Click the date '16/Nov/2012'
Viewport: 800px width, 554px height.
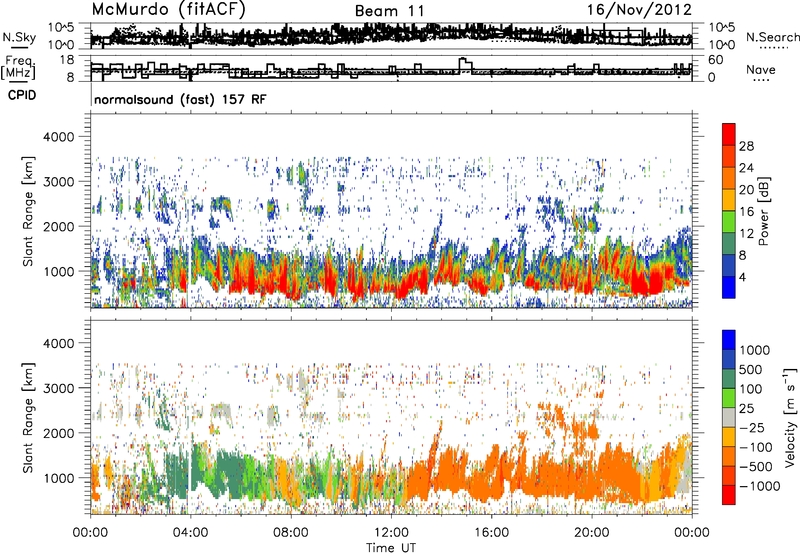639,10
